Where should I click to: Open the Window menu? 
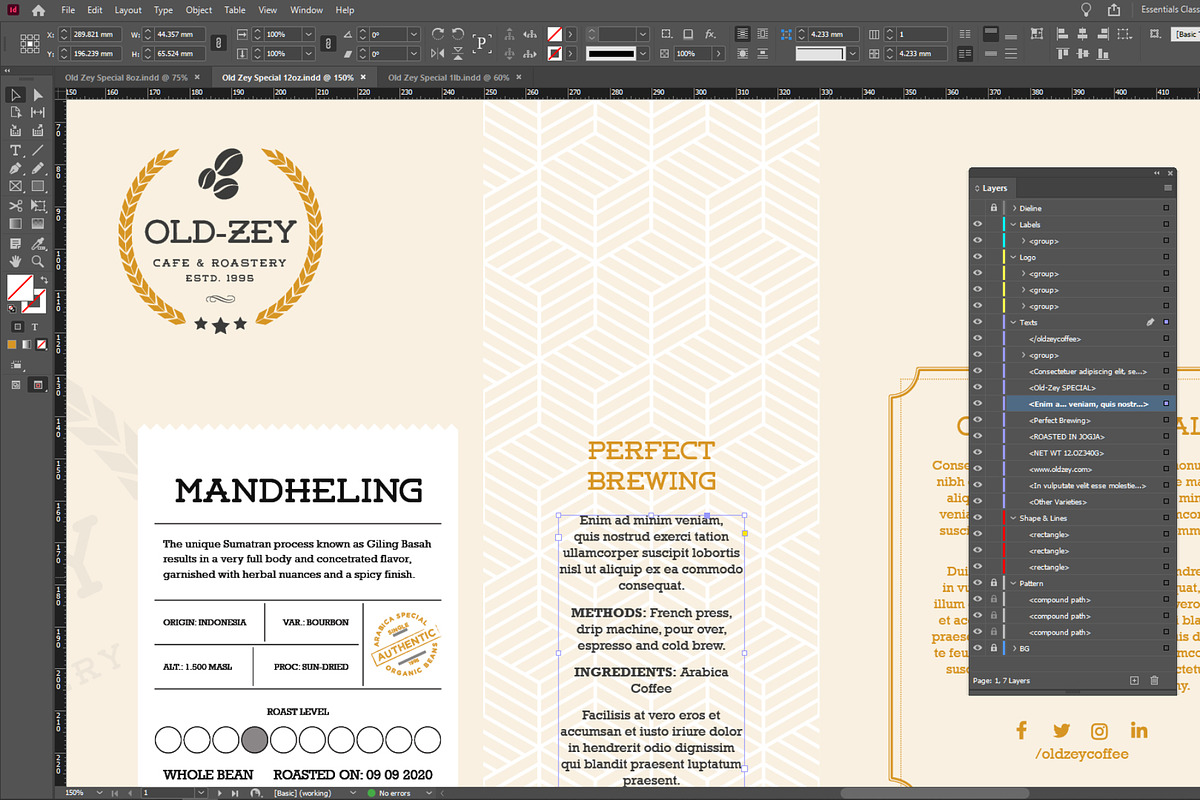click(x=306, y=10)
